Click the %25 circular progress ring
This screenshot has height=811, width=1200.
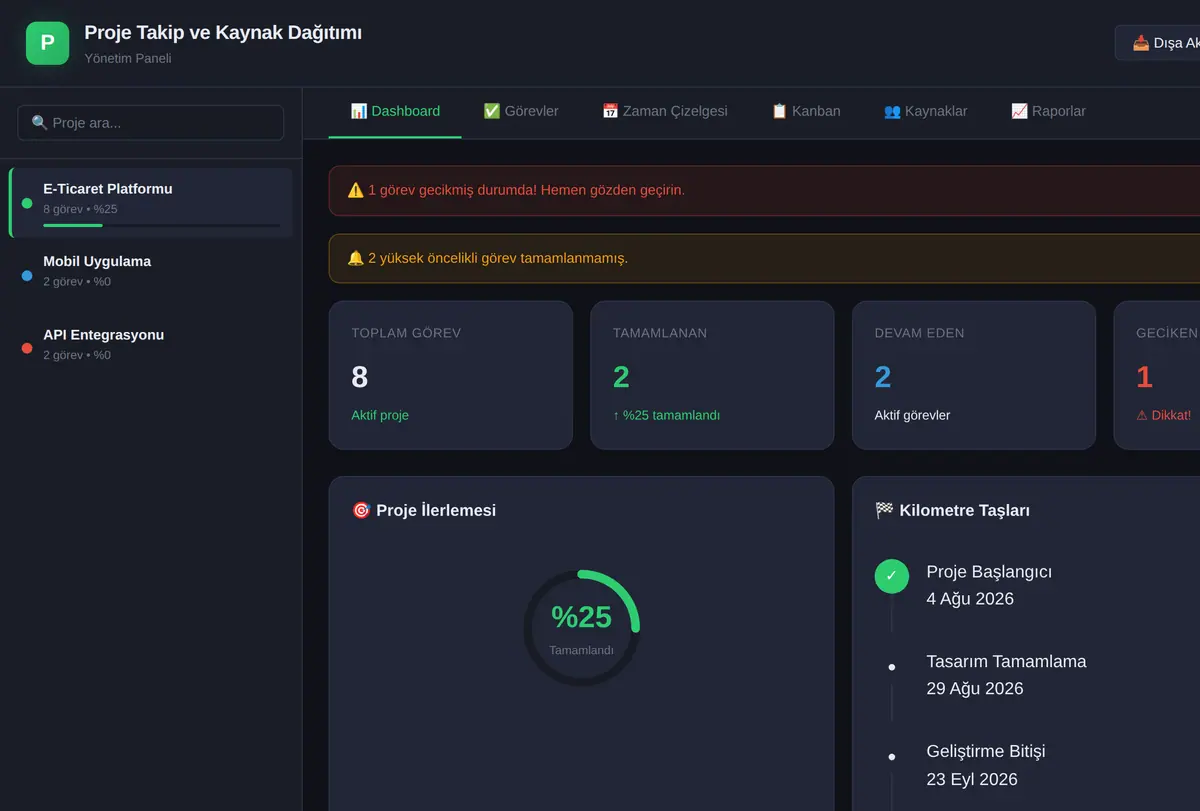tap(582, 628)
